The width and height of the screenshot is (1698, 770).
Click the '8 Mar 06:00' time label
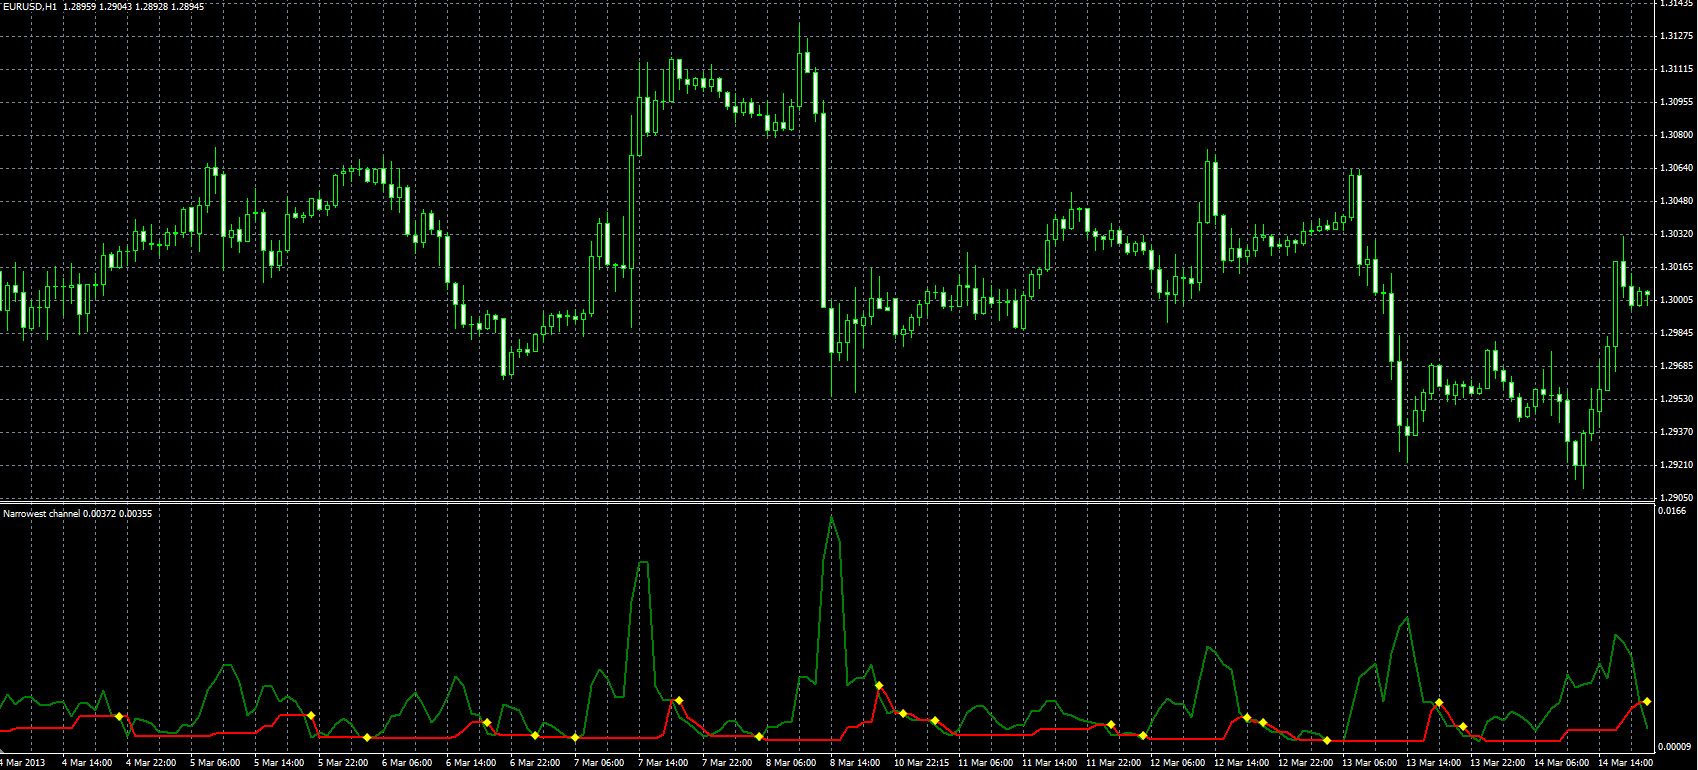(x=791, y=763)
